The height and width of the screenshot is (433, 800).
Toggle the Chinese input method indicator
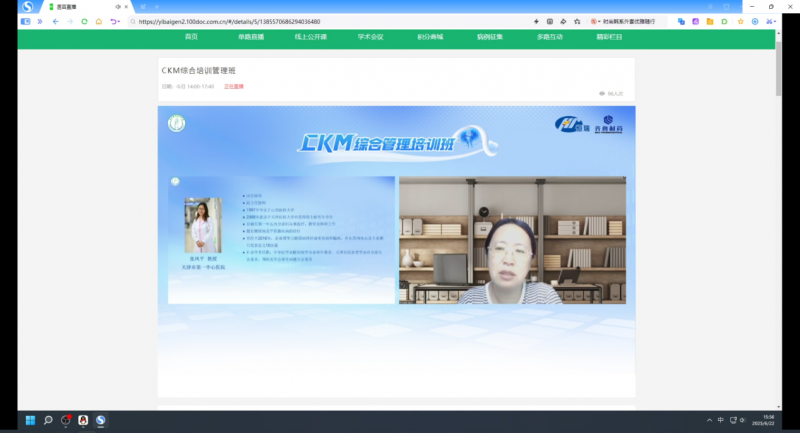coord(721,420)
